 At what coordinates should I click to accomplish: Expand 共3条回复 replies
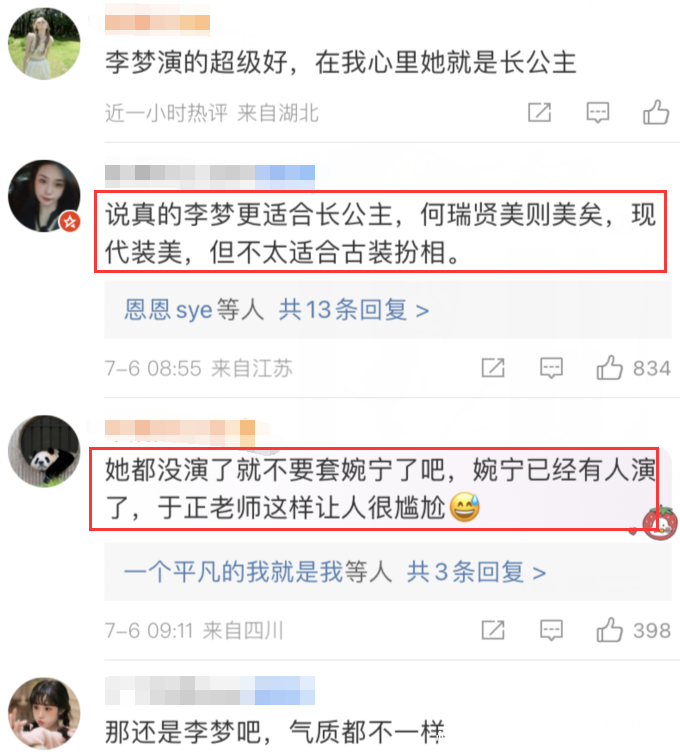click(x=476, y=572)
